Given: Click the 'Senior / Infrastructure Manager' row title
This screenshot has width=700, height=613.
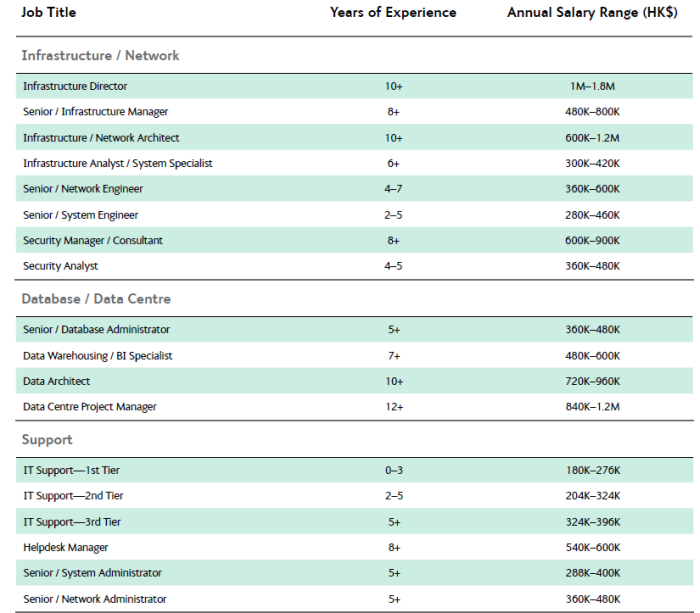Looking at the screenshot, I should (96, 112).
